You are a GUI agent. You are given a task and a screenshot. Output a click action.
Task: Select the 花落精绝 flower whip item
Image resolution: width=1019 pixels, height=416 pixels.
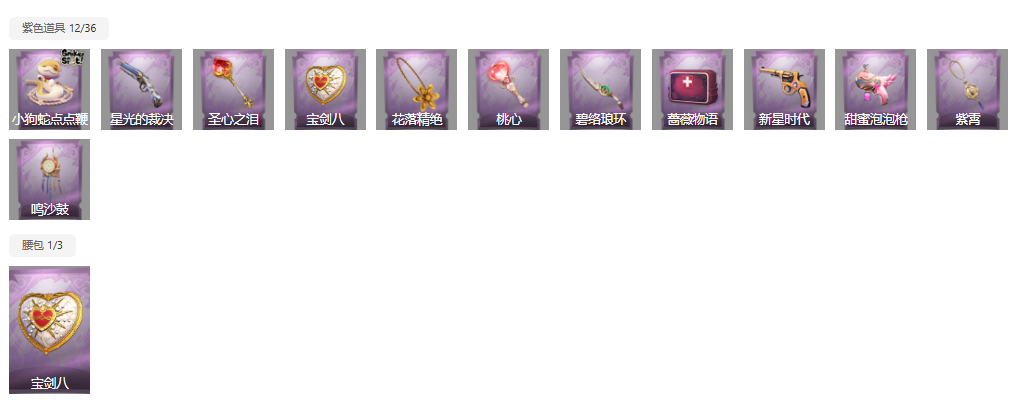(x=417, y=89)
